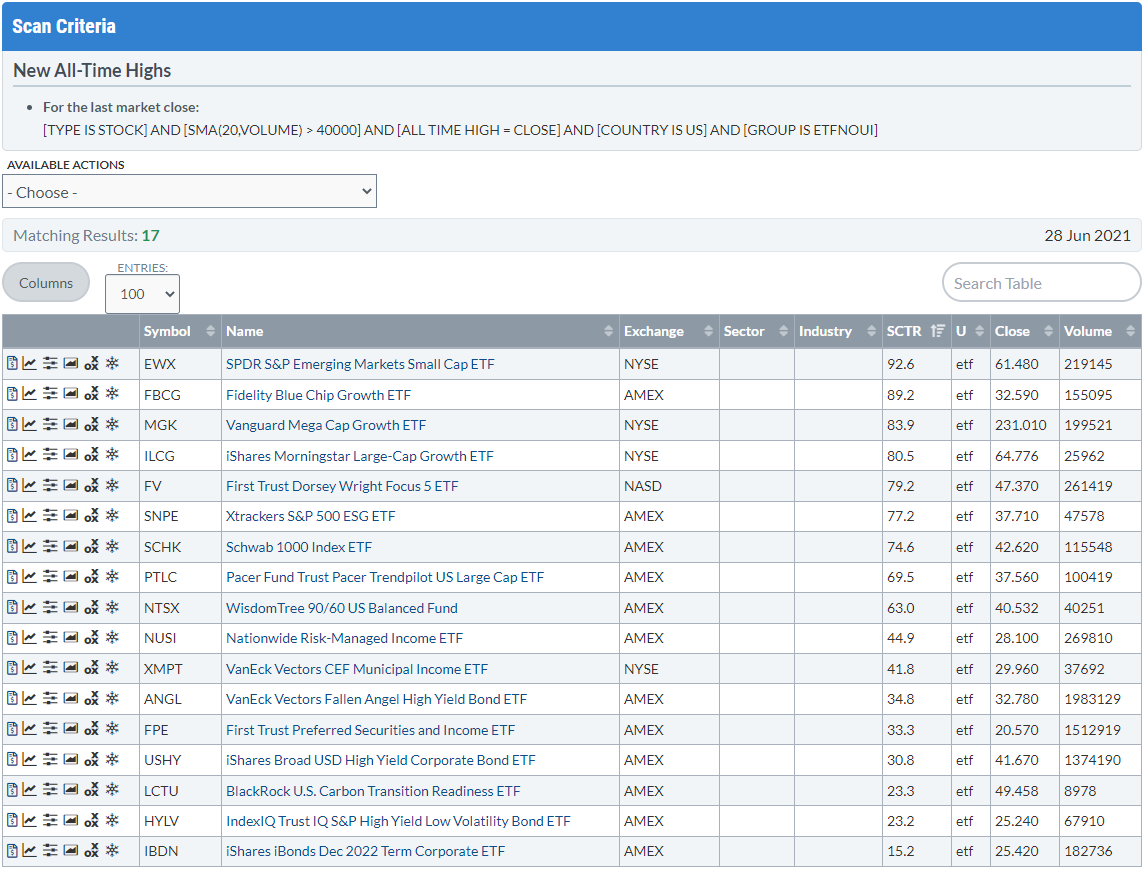Open WisdomTree 90/60 US Balanced Fund link

[x=342, y=608]
